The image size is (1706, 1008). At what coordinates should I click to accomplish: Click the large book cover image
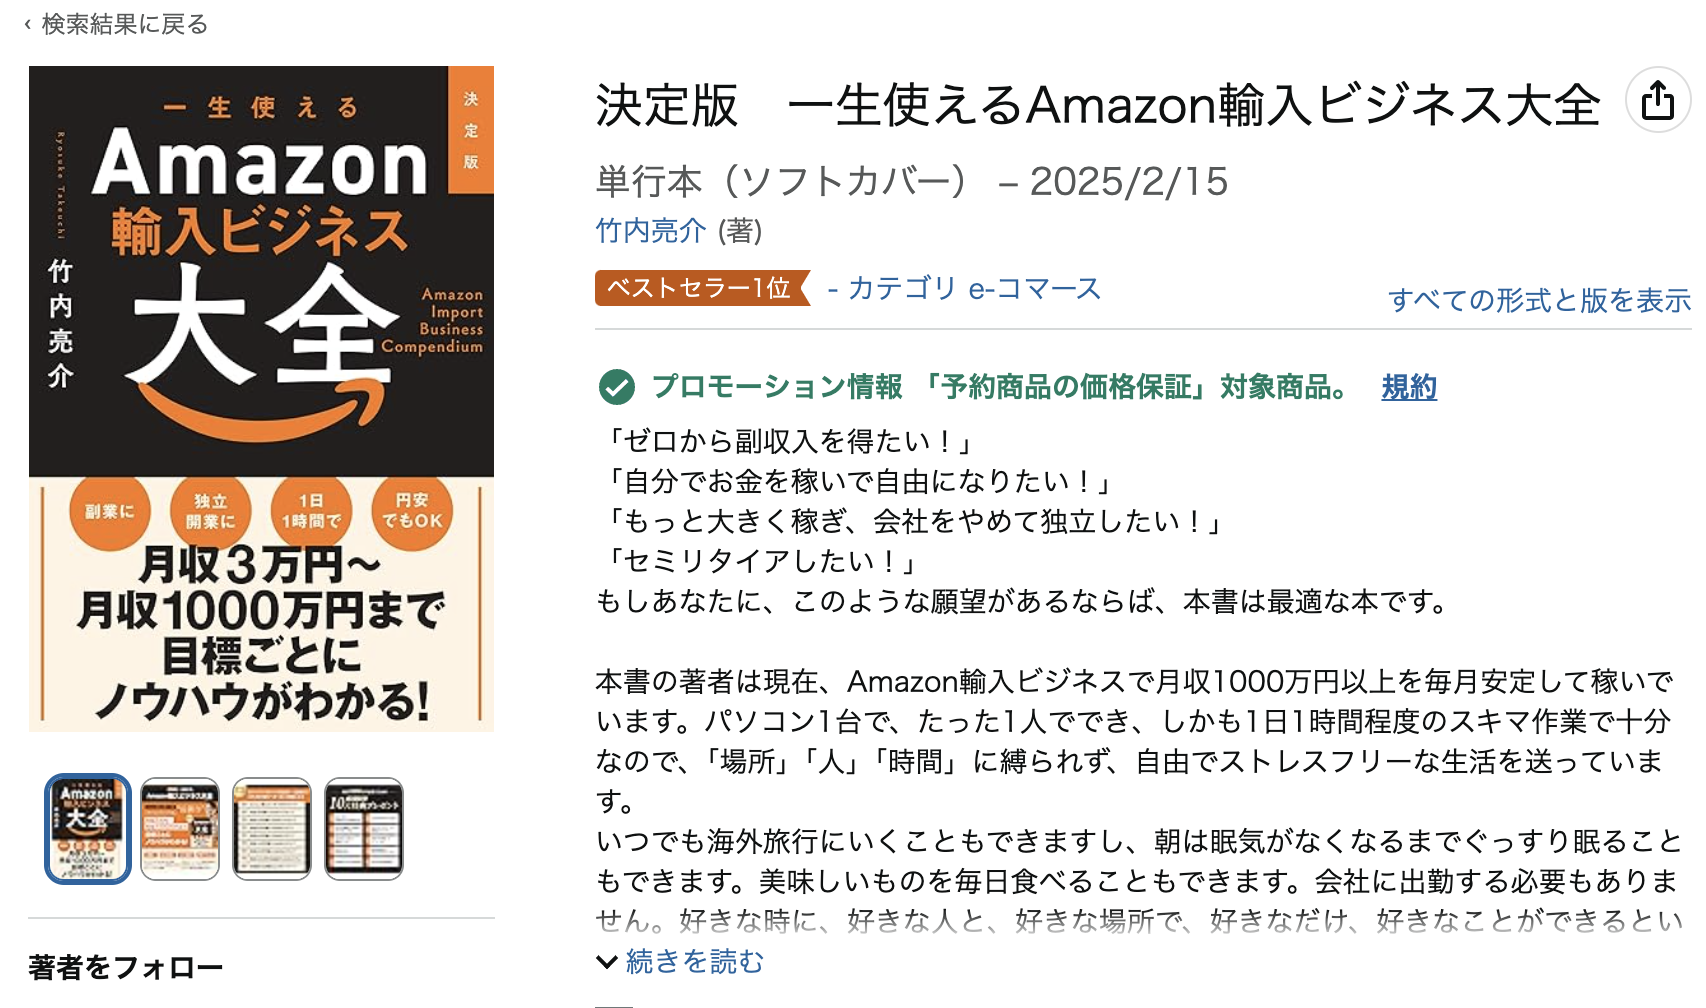(x=261, y=398)
